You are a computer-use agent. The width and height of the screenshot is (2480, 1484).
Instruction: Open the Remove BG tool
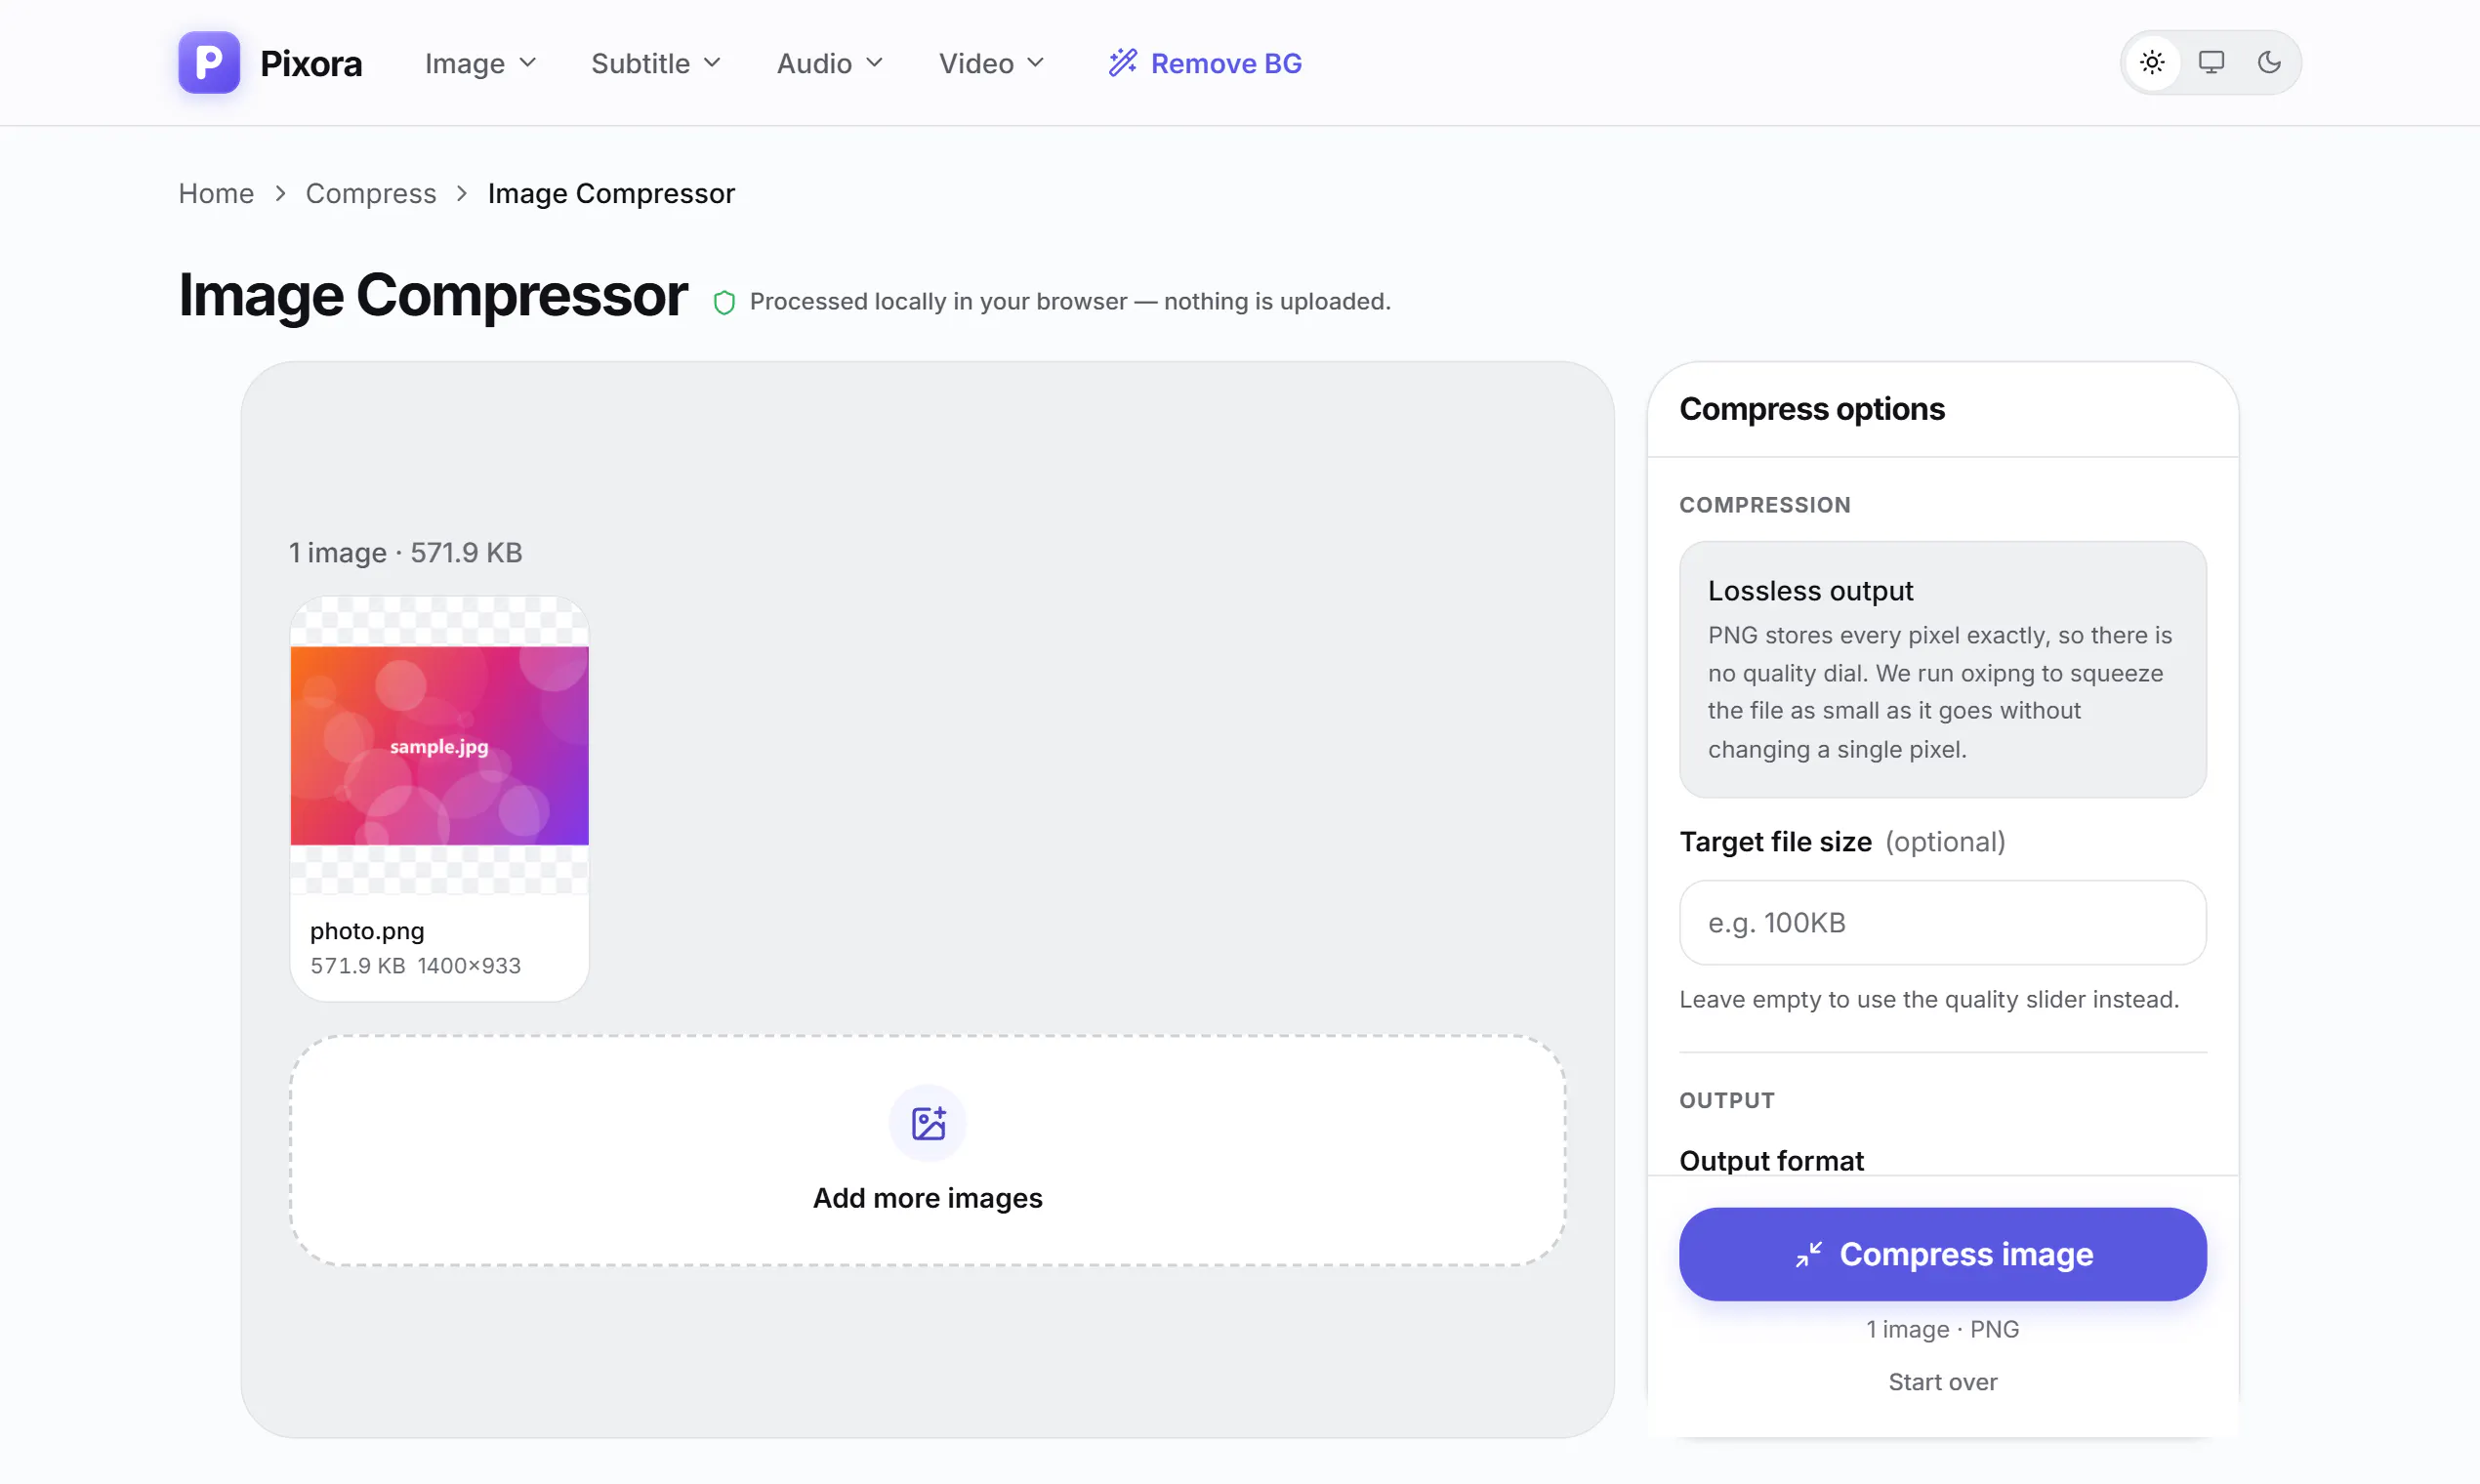click(x=1205, y=63)
